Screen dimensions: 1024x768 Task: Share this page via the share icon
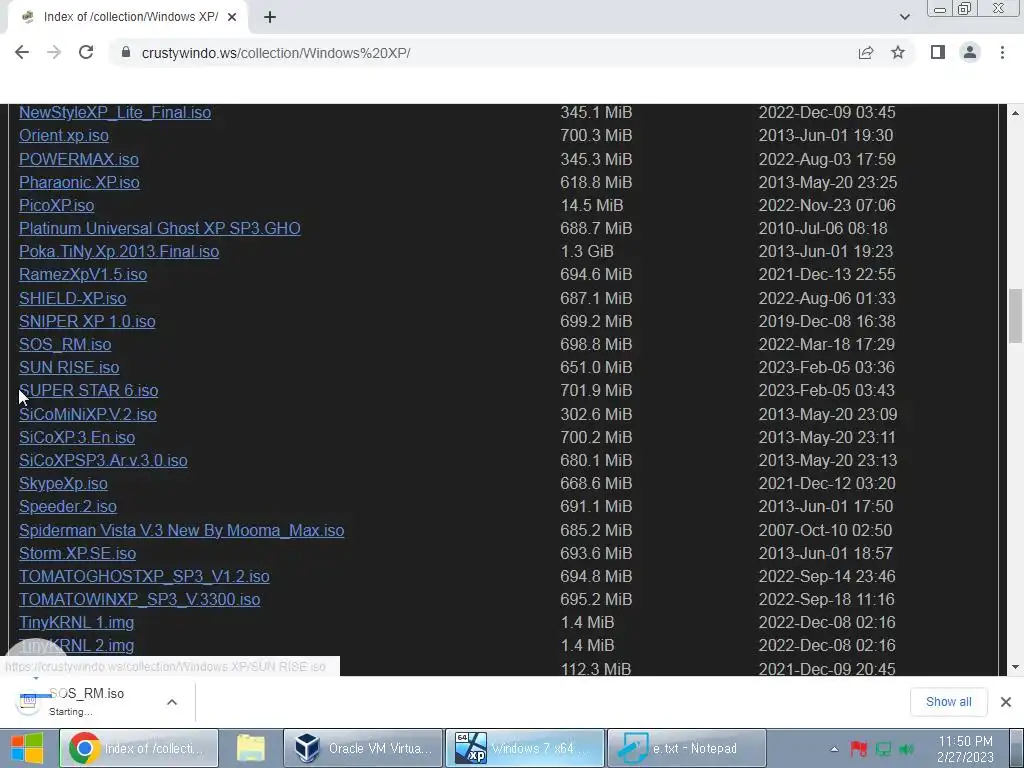click(865, 53)
